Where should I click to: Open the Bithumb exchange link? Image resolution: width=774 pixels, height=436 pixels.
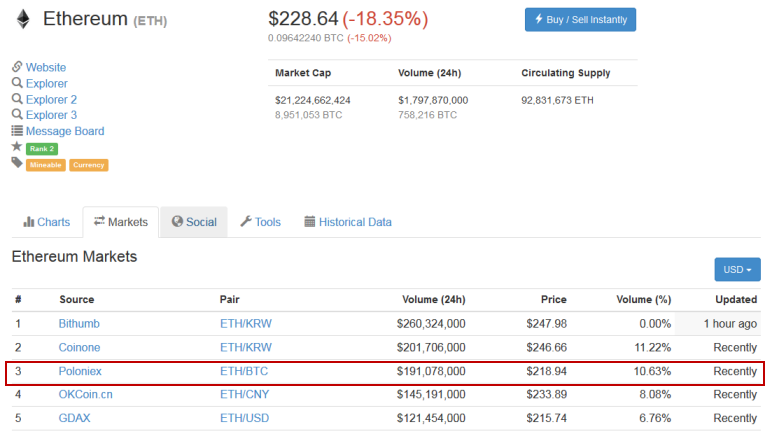[x=79, y=324]
